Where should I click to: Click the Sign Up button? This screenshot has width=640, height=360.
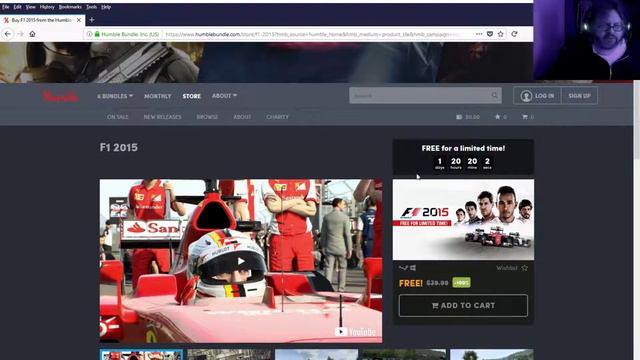[x=580, y=96]
